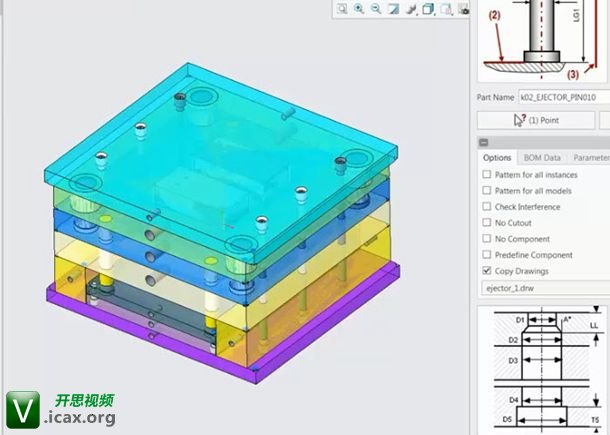Collapse the options panel with minus button

point(484,143)
